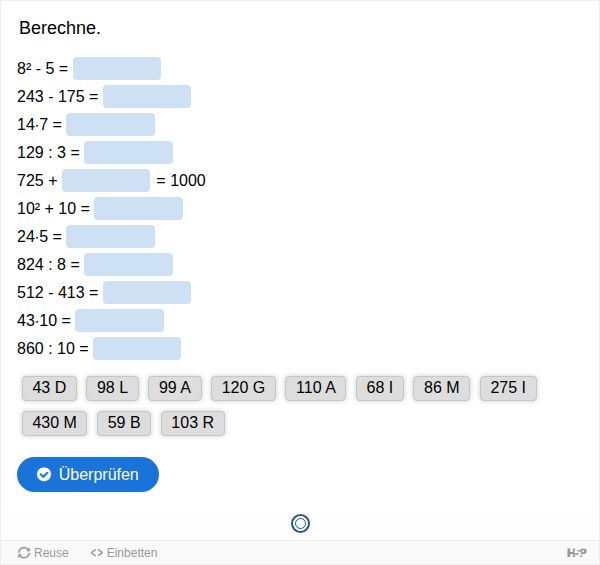
Task: Pick the 120 G answer tile
Action: tap(243, 388)
